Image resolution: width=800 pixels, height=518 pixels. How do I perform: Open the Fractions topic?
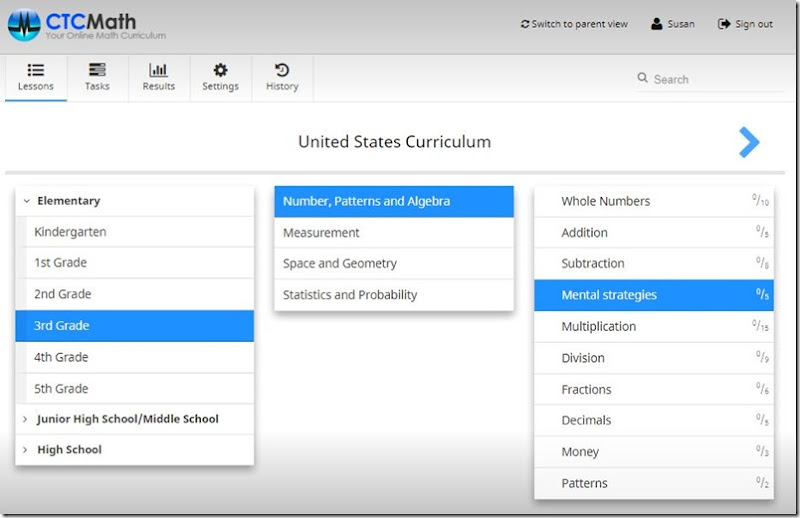[654, 389]
